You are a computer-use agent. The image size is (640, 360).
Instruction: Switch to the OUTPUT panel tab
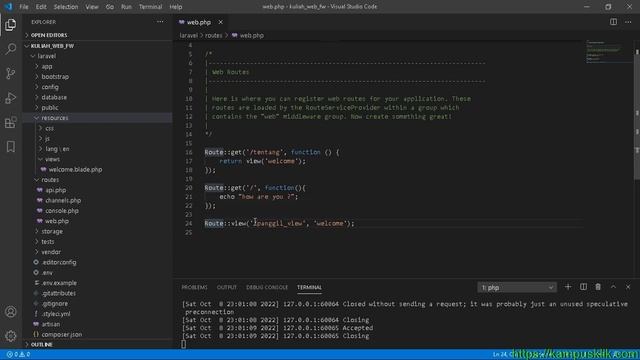(227, 287)
